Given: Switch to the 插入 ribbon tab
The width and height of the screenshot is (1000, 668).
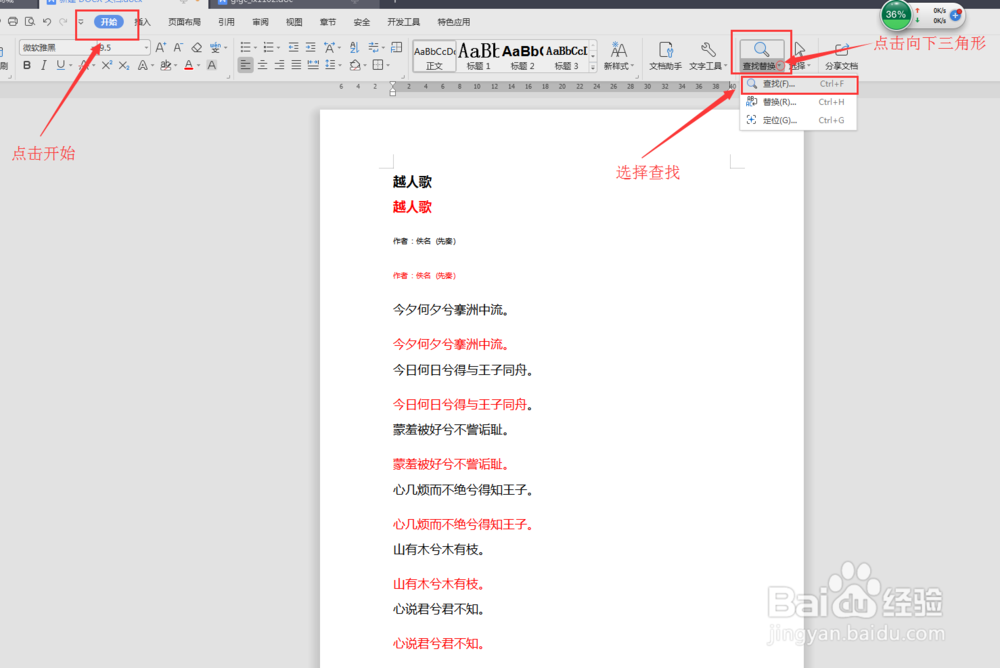Looking at the screenshot, I should coord(143,21).
